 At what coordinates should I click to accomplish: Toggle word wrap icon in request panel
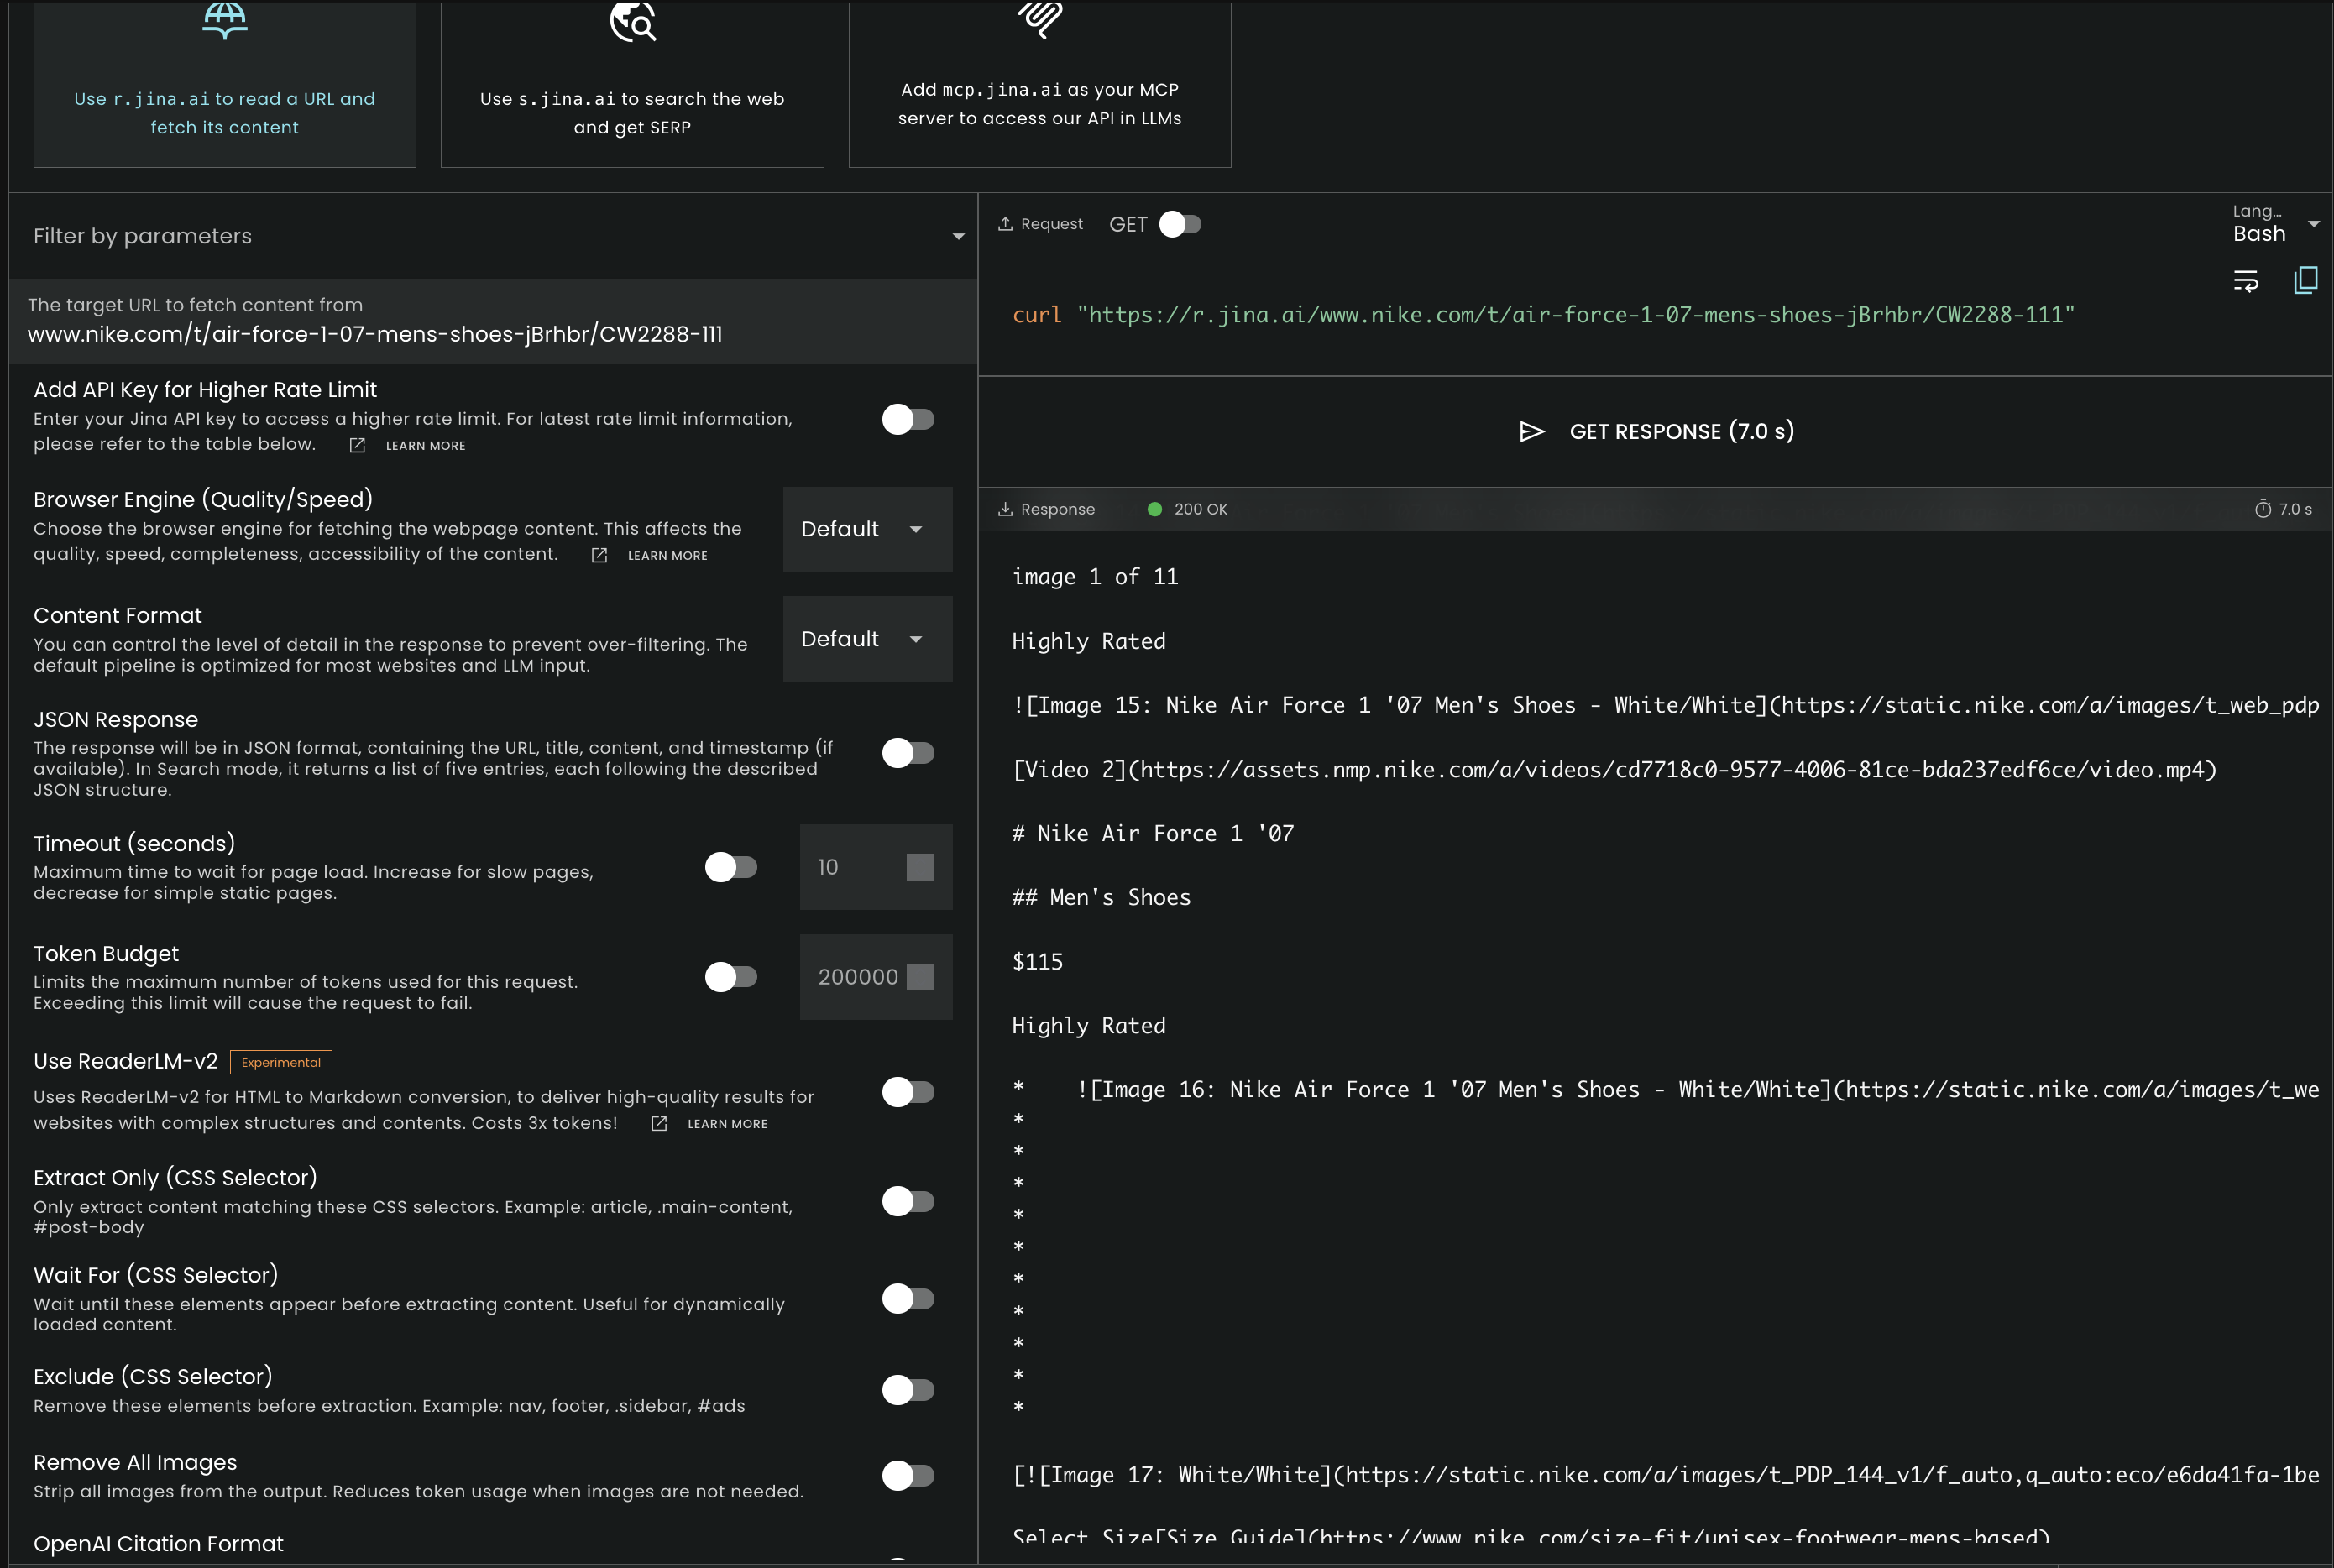pos(2246,281)
